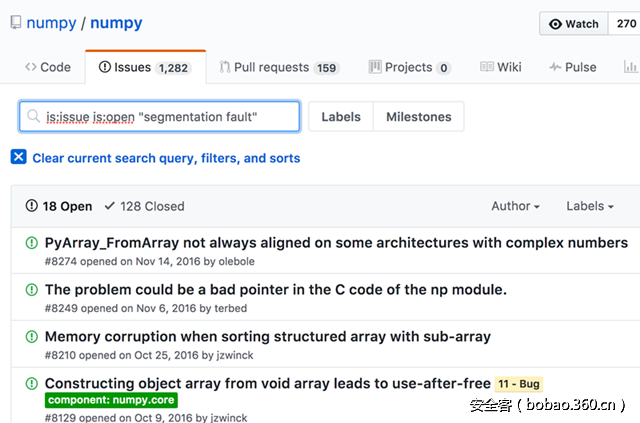Viewport: 640px width, 423px height.
Task: Show the 128 Closed issues
Action: click(x=144, y=206)
